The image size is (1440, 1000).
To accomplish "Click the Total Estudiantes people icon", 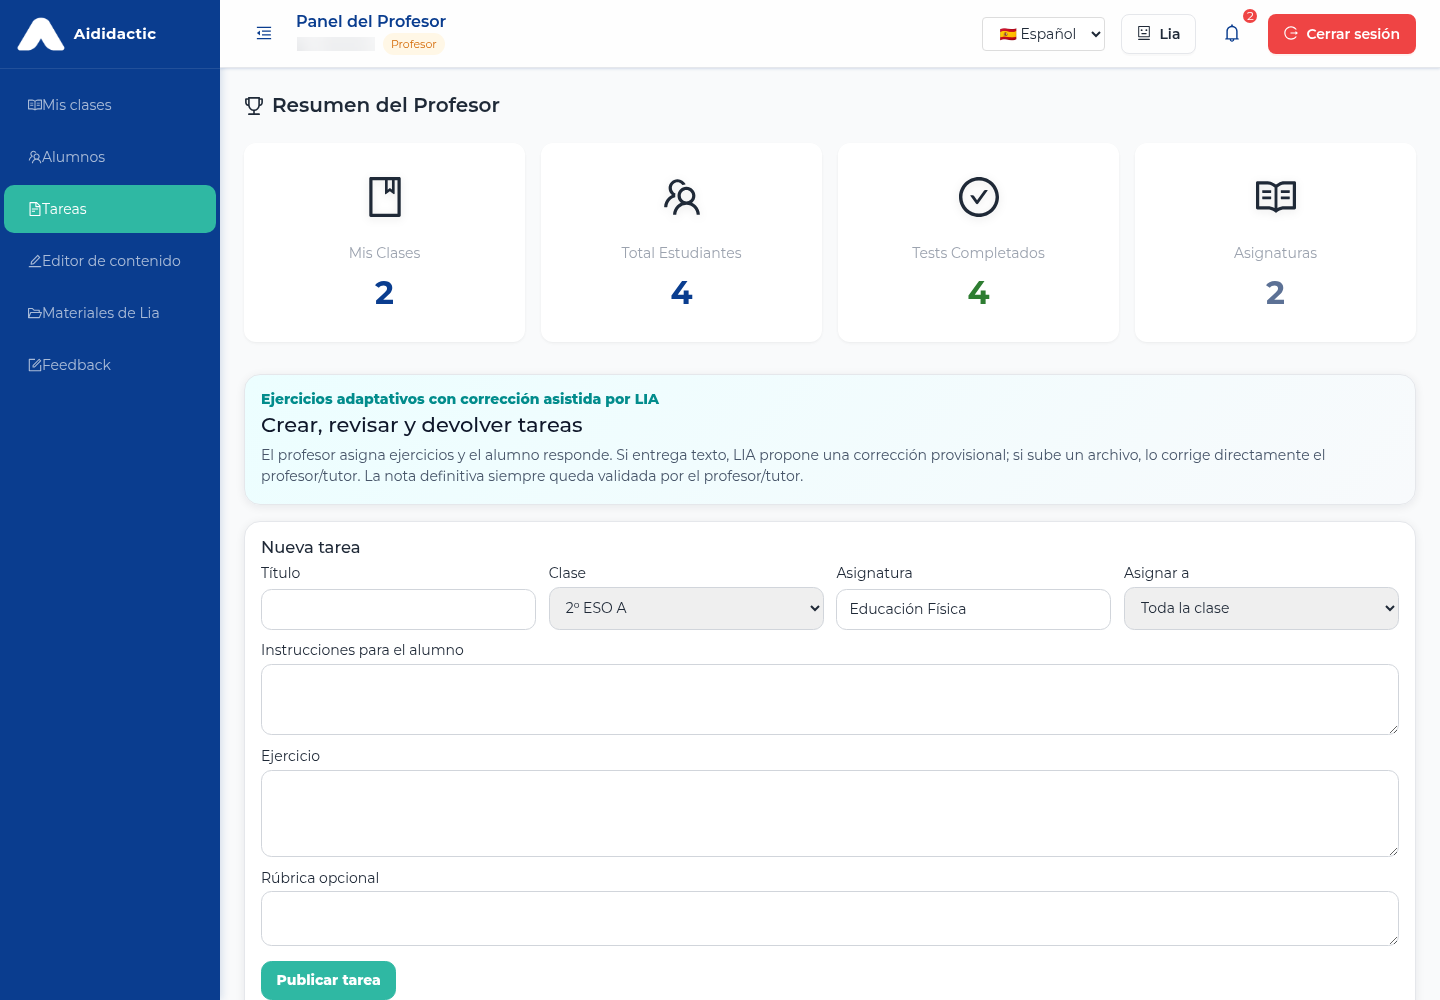I will pyautogui.click(x=682, y=197).
